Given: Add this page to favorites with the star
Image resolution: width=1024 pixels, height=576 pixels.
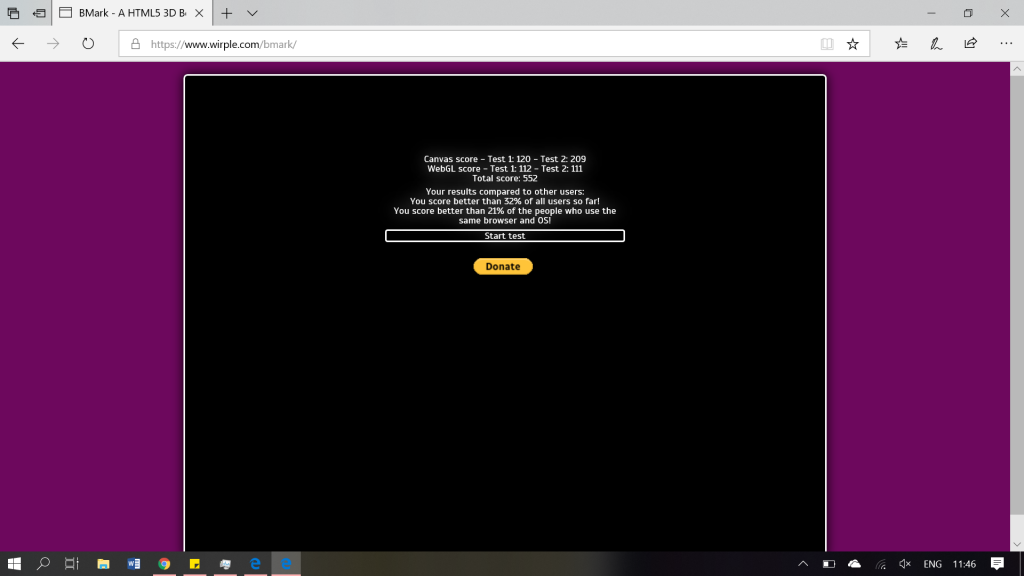Looking at the screenshot, I should click(852, 44).
